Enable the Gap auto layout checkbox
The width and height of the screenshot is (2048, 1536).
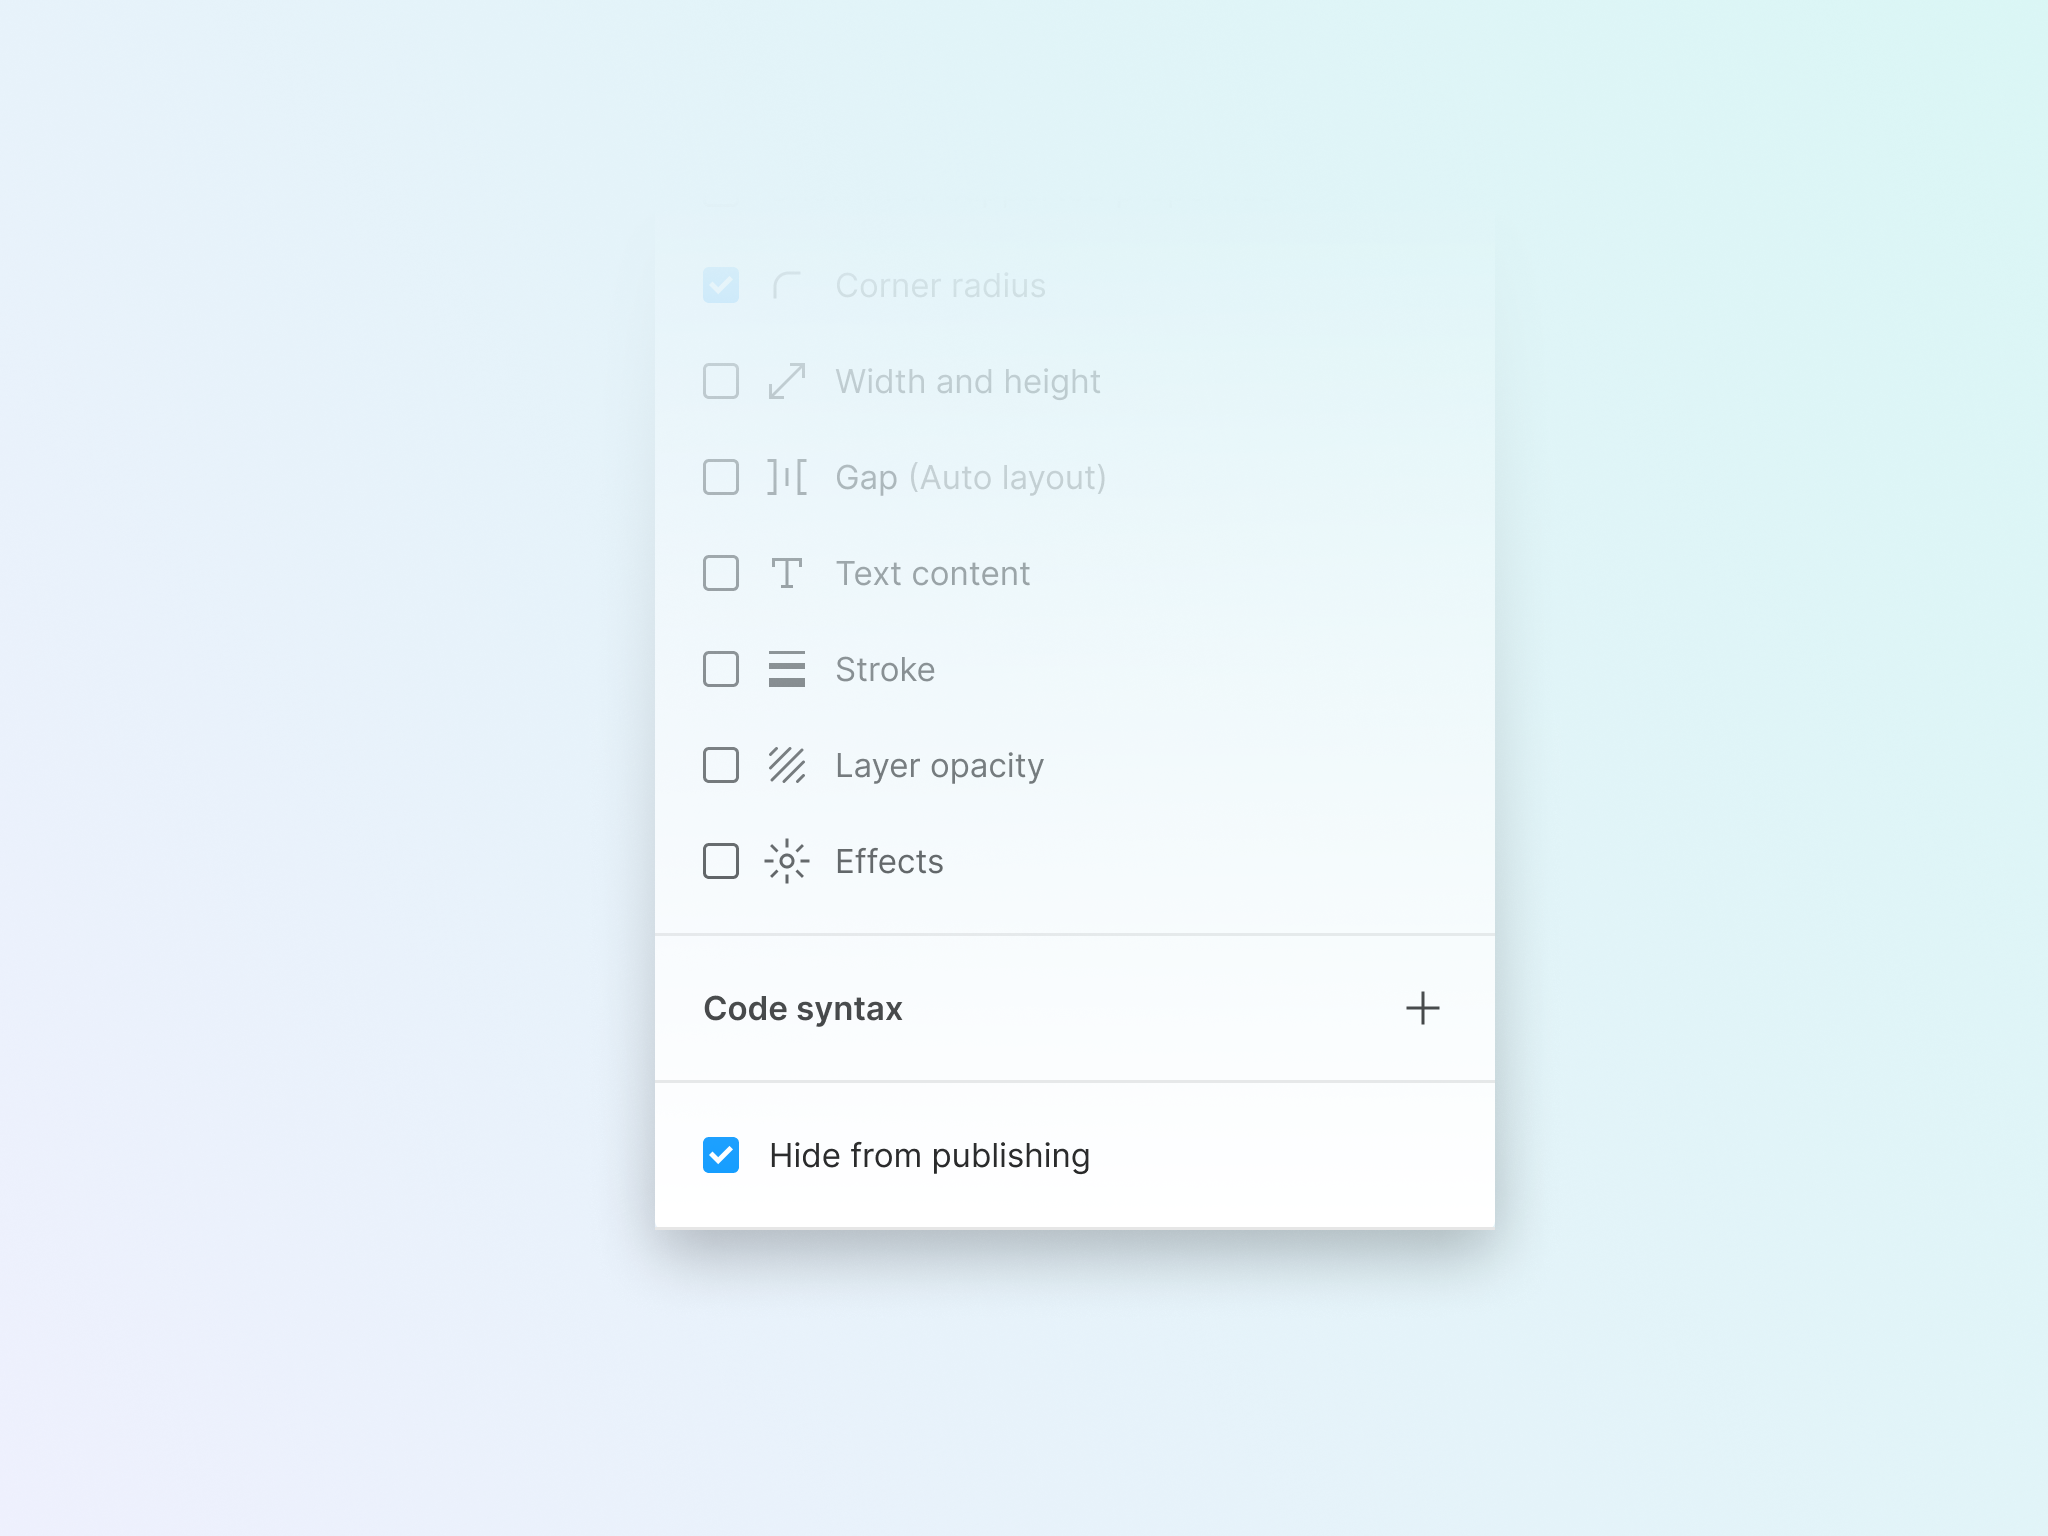719,476
